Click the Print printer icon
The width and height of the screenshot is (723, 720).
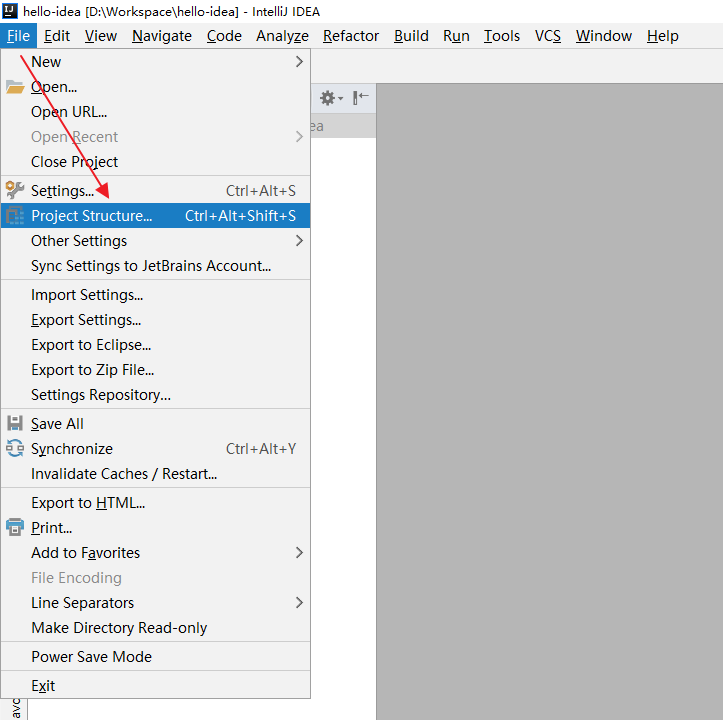point(15,527)
